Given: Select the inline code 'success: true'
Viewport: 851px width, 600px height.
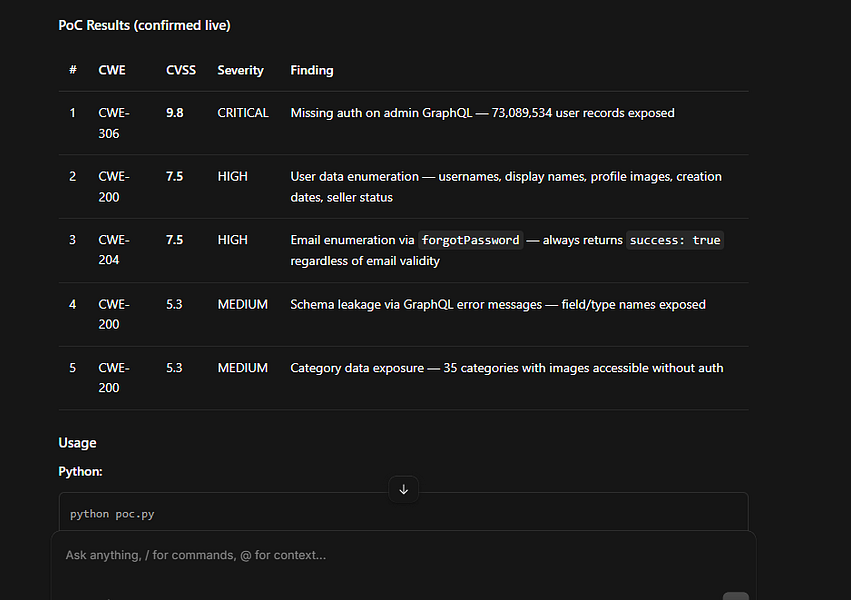Looking at the screenshot, I should [x=675, y=240].
